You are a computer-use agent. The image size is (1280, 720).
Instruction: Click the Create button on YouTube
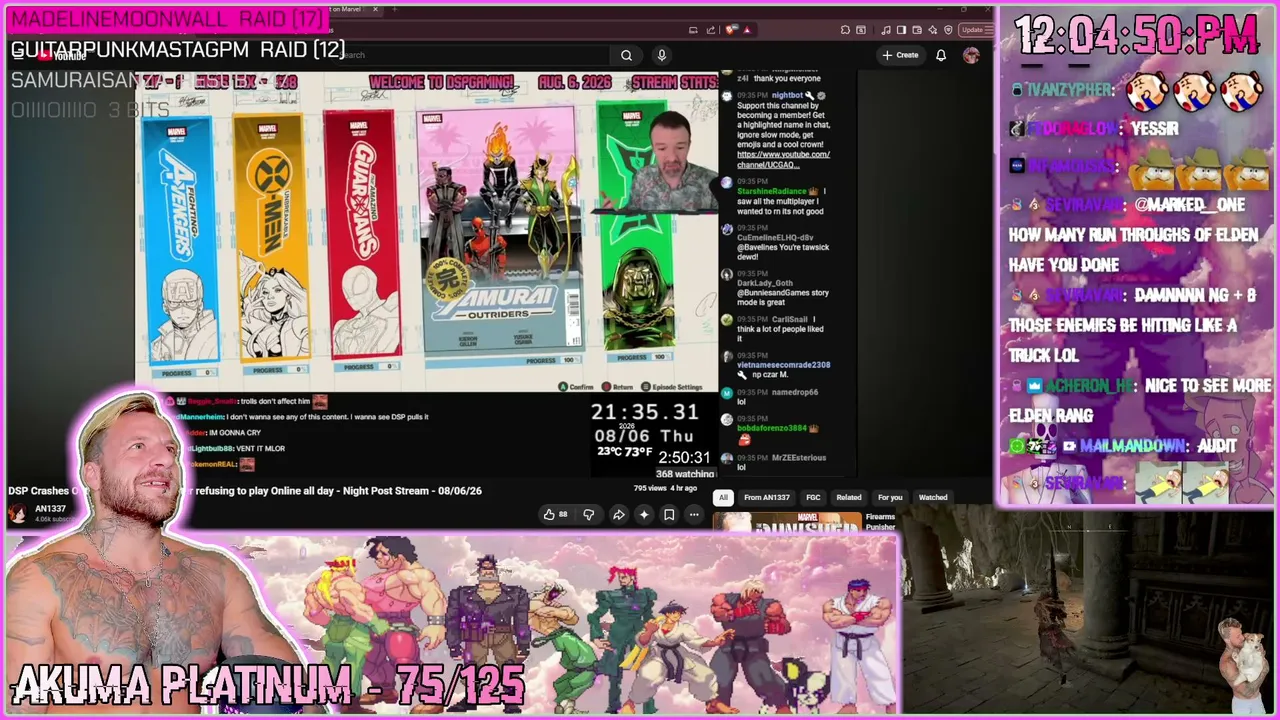click(x=901, y=55)
